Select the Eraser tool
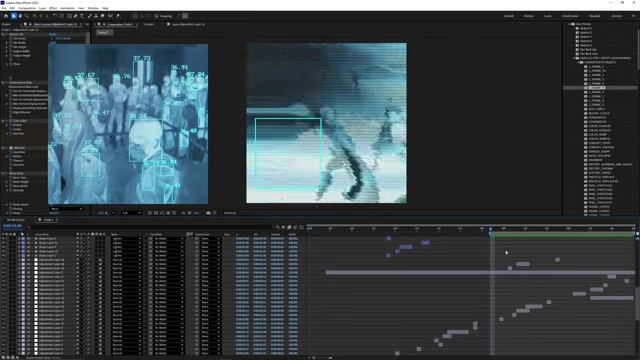640x360 pixels. [x=102, y=16]
